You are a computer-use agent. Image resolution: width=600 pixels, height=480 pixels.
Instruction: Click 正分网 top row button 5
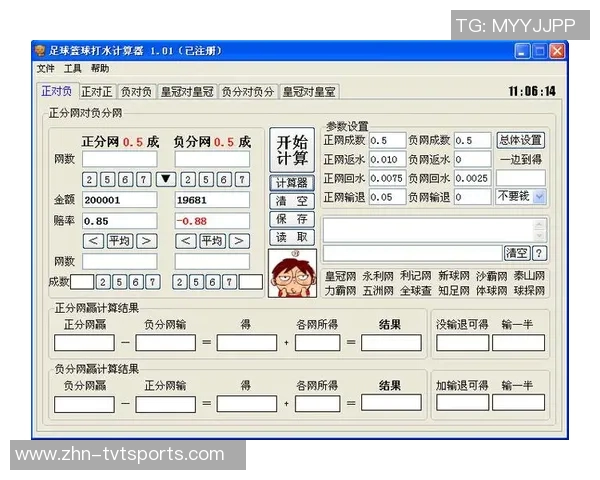coord(108,180)
